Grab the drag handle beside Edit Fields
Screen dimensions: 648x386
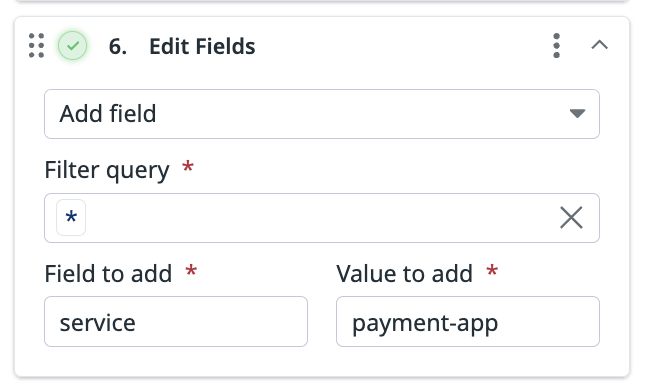tap(36, 45)
